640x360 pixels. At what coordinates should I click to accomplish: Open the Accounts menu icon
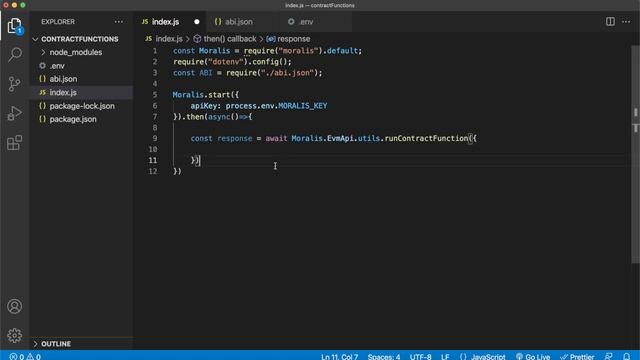[15, 306]
